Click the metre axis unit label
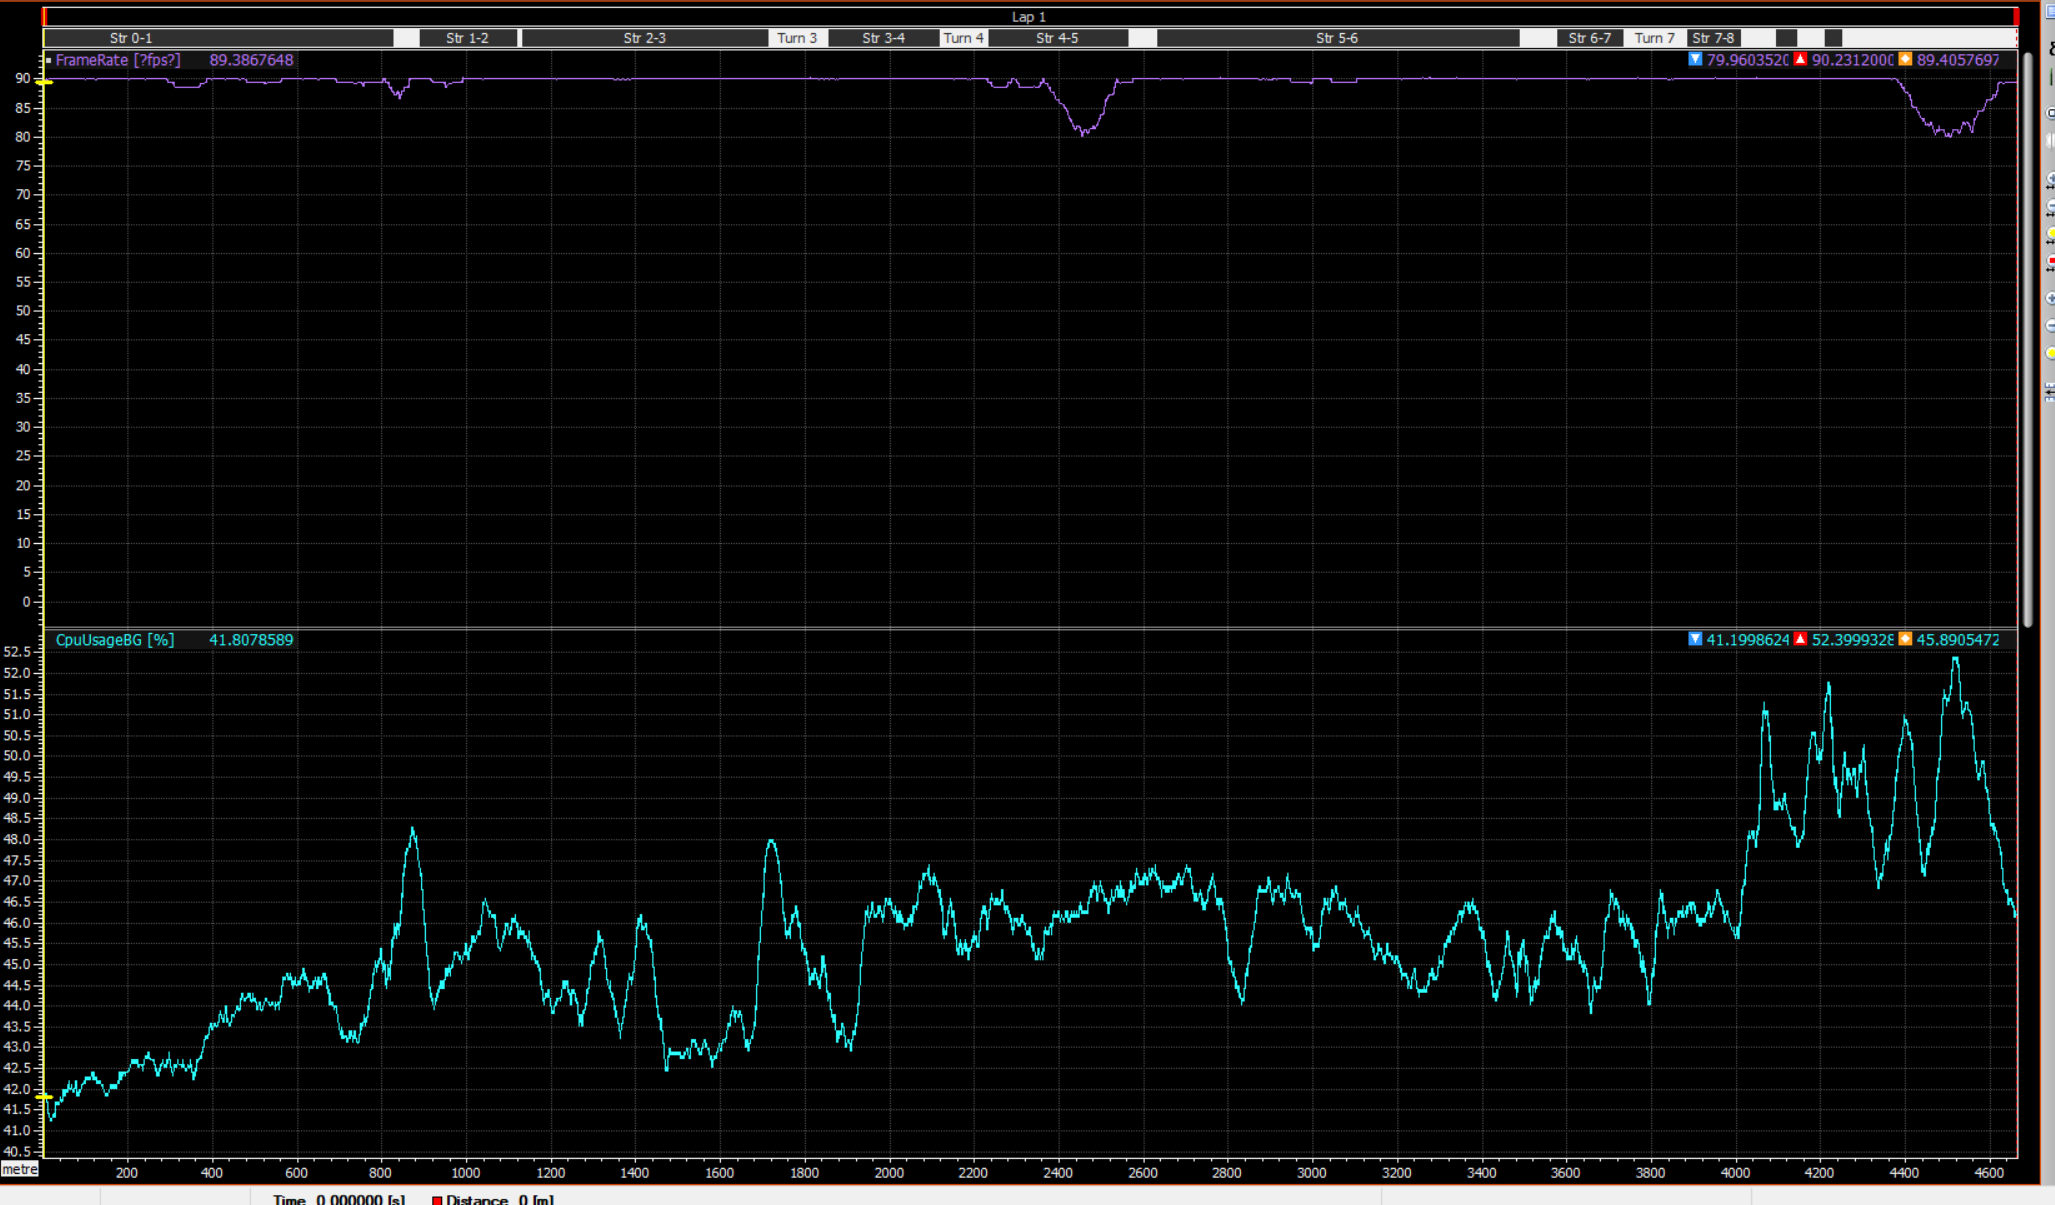Viewport: 2055px width, 1205px height. [20, 1169]
